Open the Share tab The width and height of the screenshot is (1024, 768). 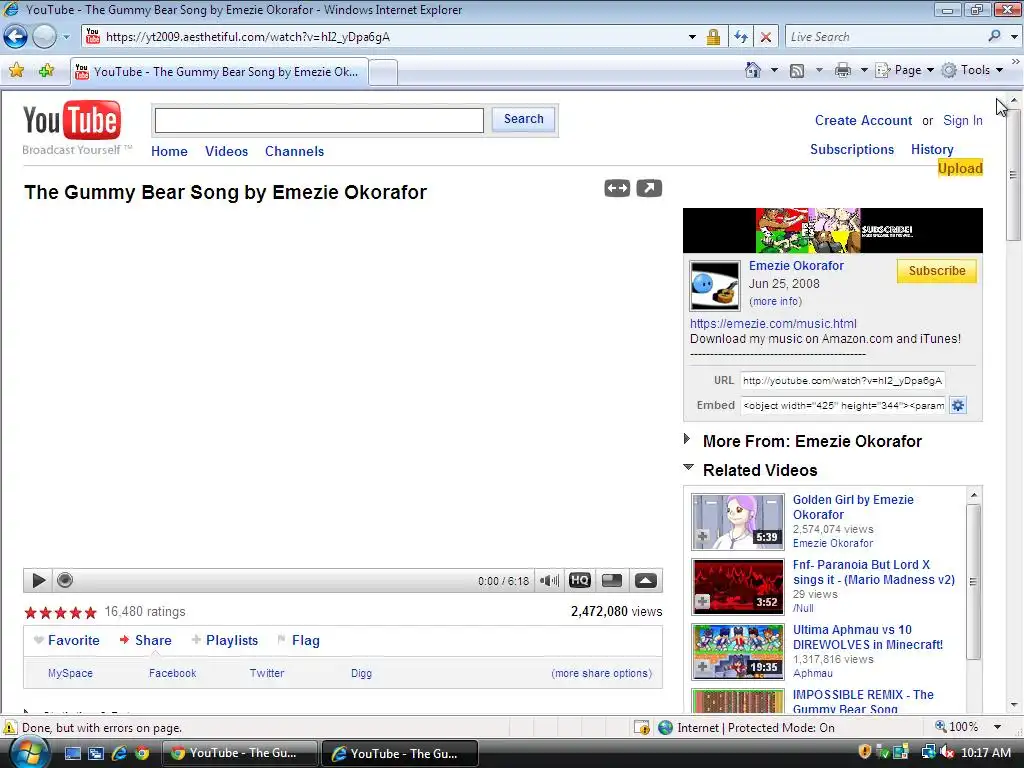[x=153, y=641]
